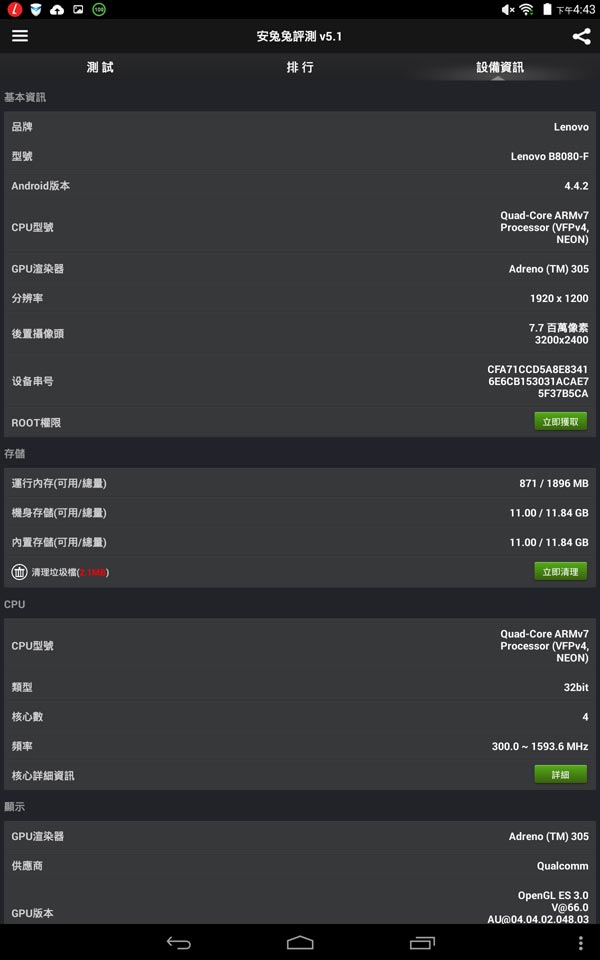Switch to the 測試 tab

(100, 67)
